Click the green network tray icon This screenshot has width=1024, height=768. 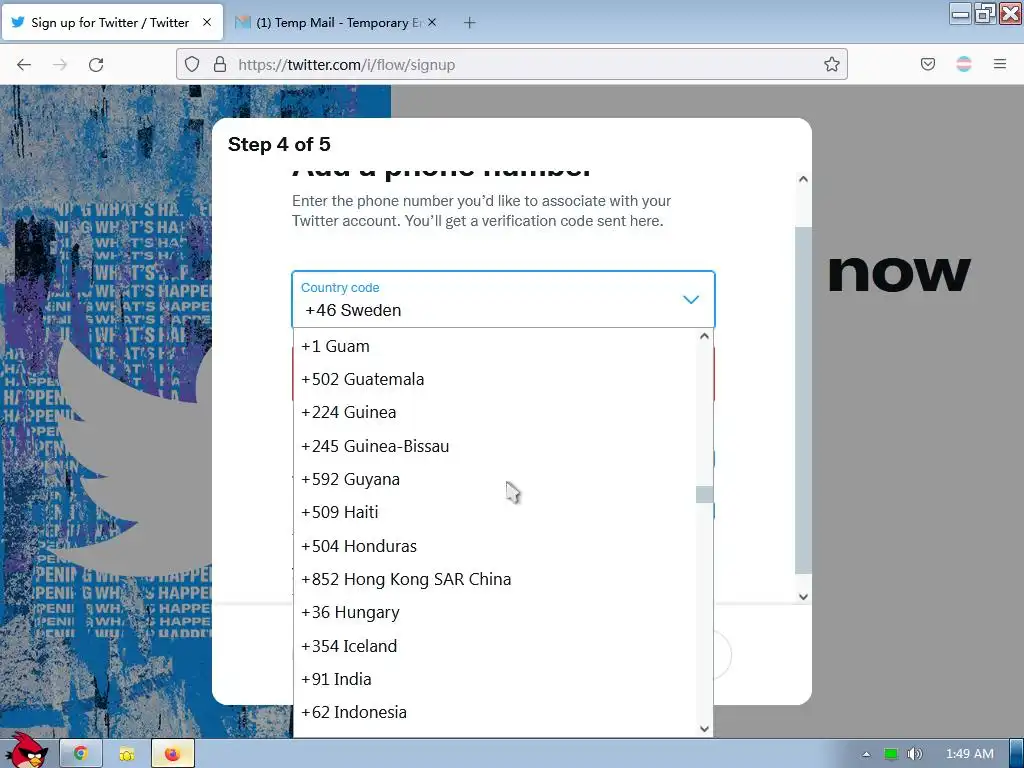891,754
